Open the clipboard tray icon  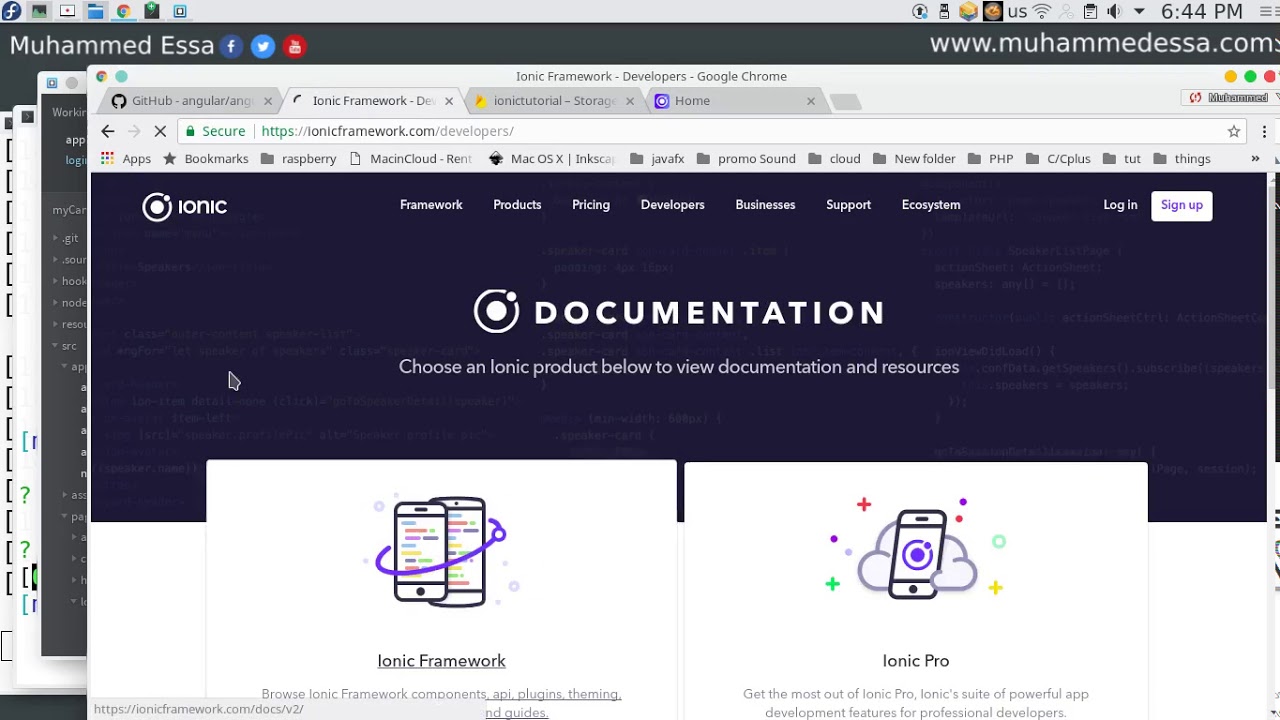coord(1090,11)
